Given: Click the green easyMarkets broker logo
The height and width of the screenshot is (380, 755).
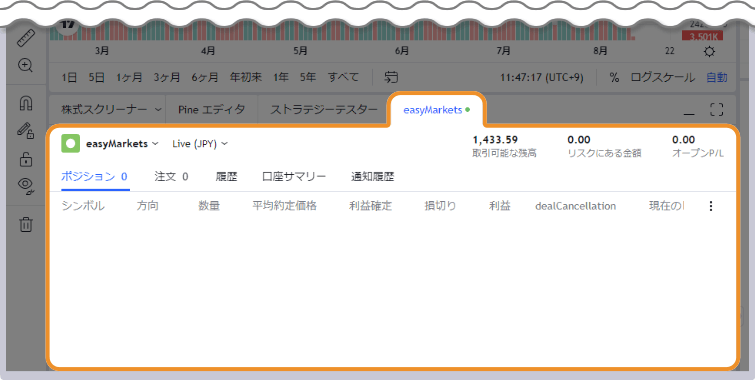Looking at the screenshot, I should (70, 144).
